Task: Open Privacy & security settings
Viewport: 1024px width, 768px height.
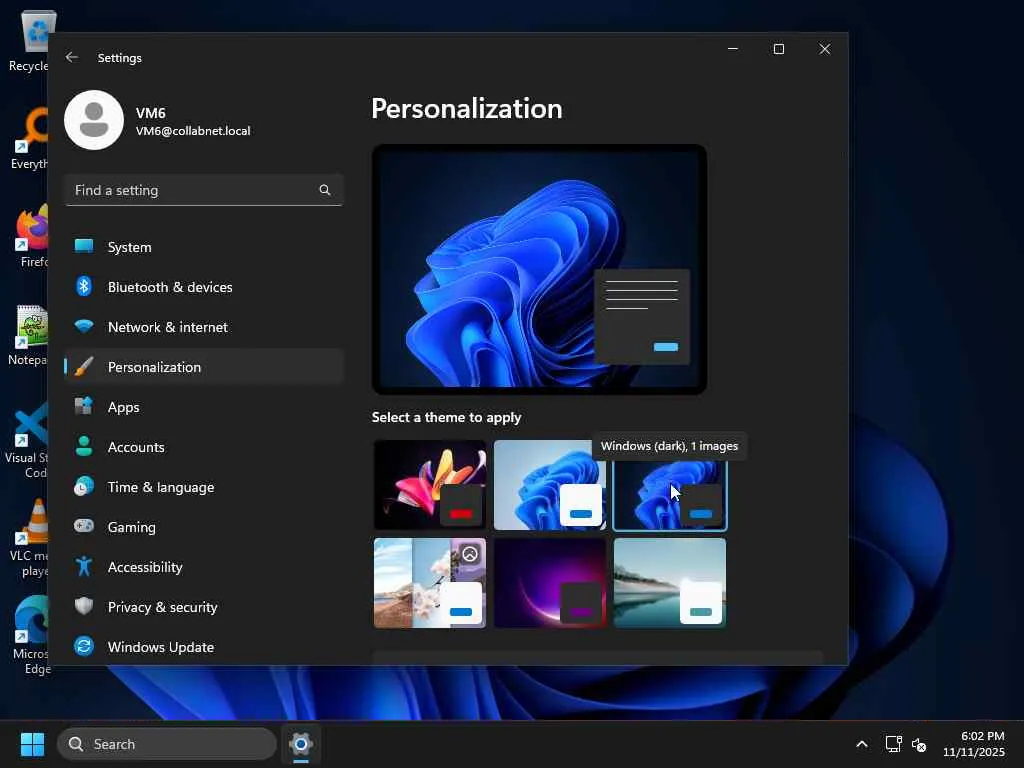Action: tap(204, 607)
